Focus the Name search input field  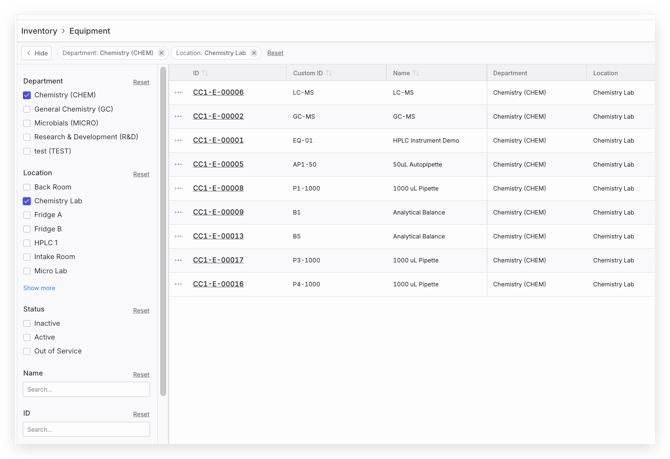tap(86, 389)
